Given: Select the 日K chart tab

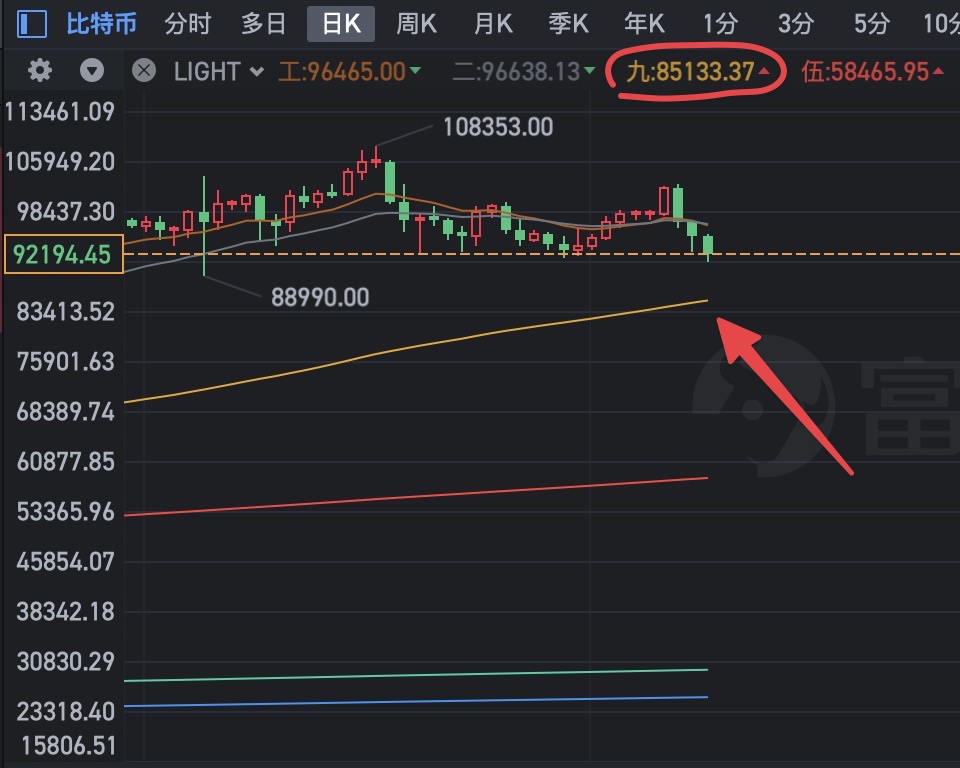Looking at the screenshot, I should (x=341, y=24).
